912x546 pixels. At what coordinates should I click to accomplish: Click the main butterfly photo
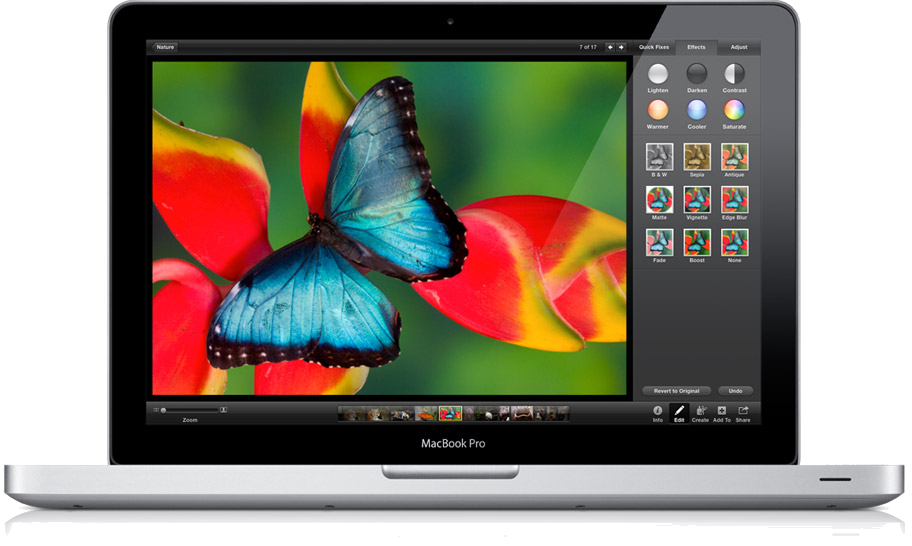pos(389,228)
